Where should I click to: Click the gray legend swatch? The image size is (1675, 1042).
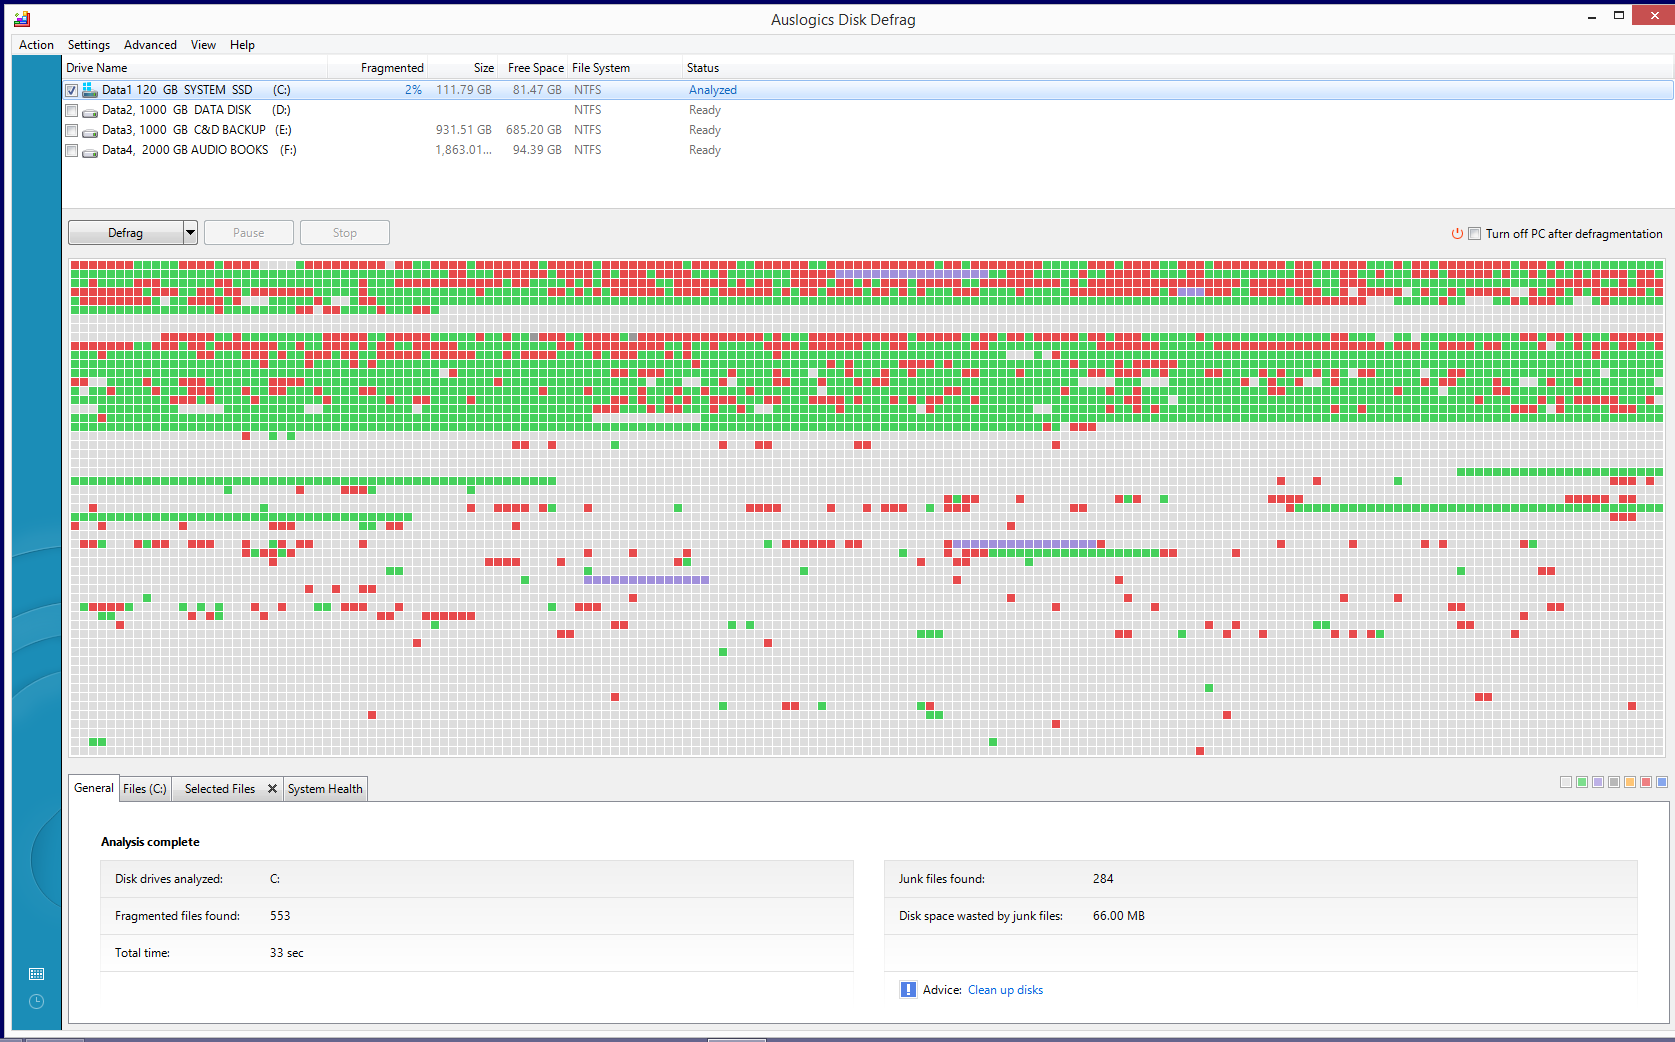1614,782
